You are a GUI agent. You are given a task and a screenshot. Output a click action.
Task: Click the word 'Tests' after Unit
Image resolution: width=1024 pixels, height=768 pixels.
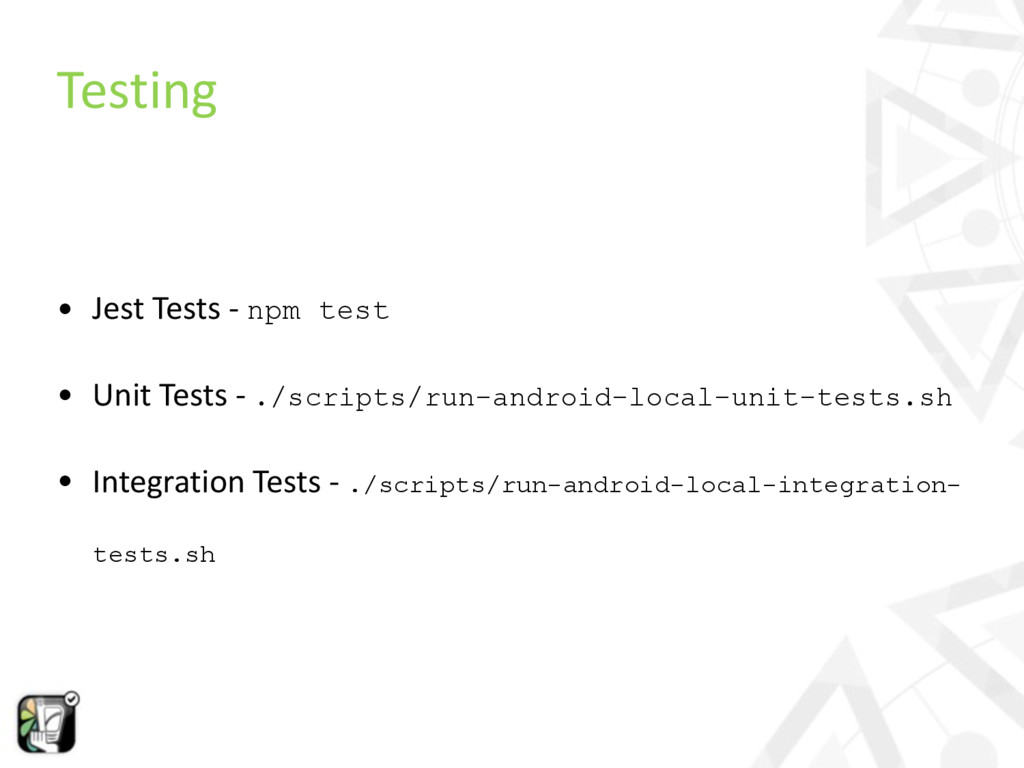(193, 396)
